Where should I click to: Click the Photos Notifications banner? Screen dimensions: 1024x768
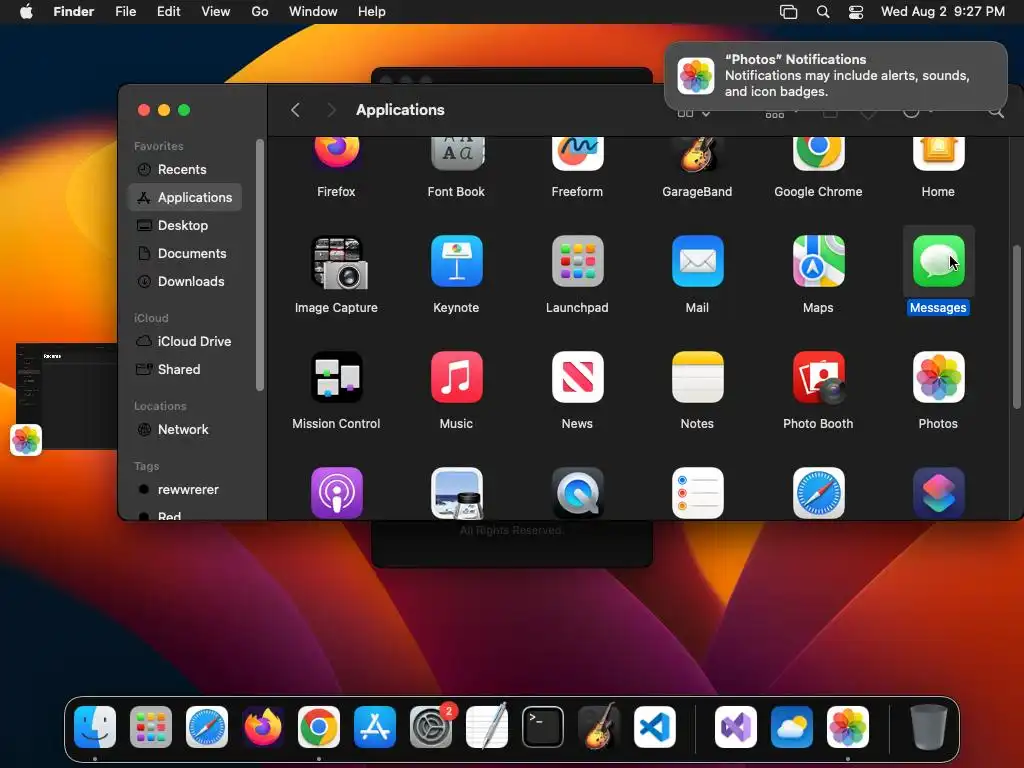coord(835,76)
